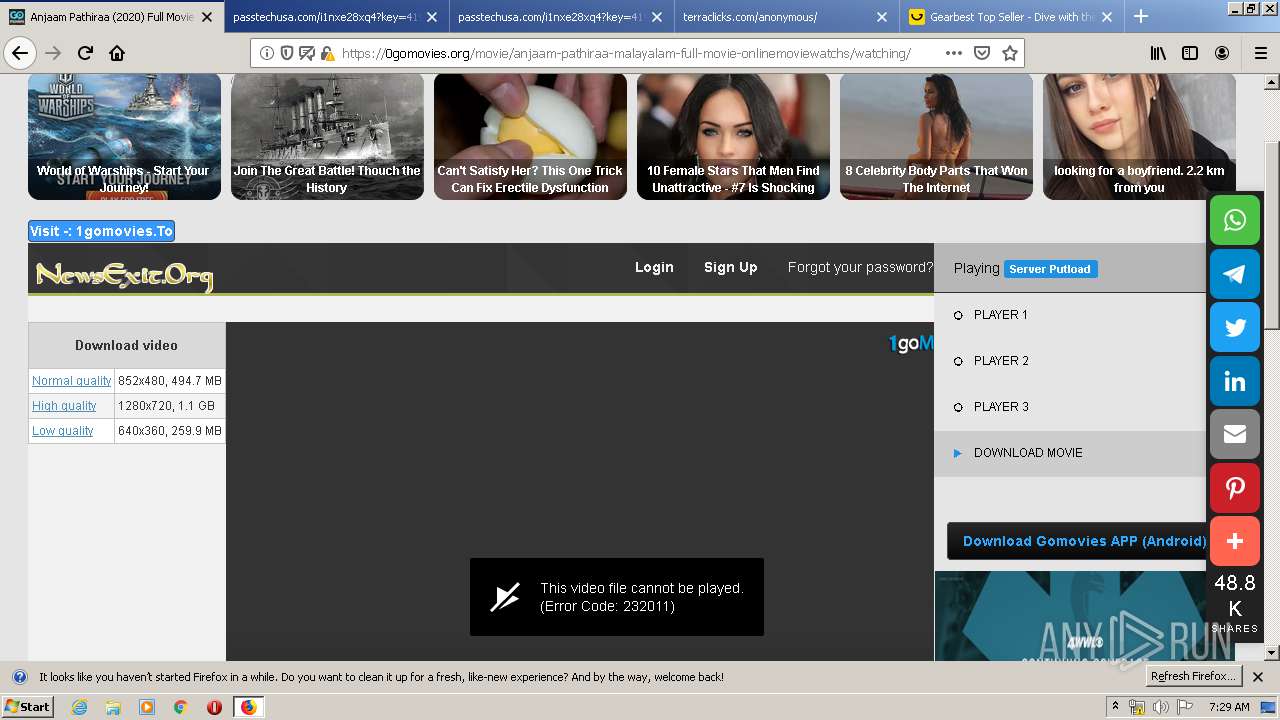The width and height of the screenshot is (1280, 720).
Task: Download High quality video link
Action: coord(64,406)
